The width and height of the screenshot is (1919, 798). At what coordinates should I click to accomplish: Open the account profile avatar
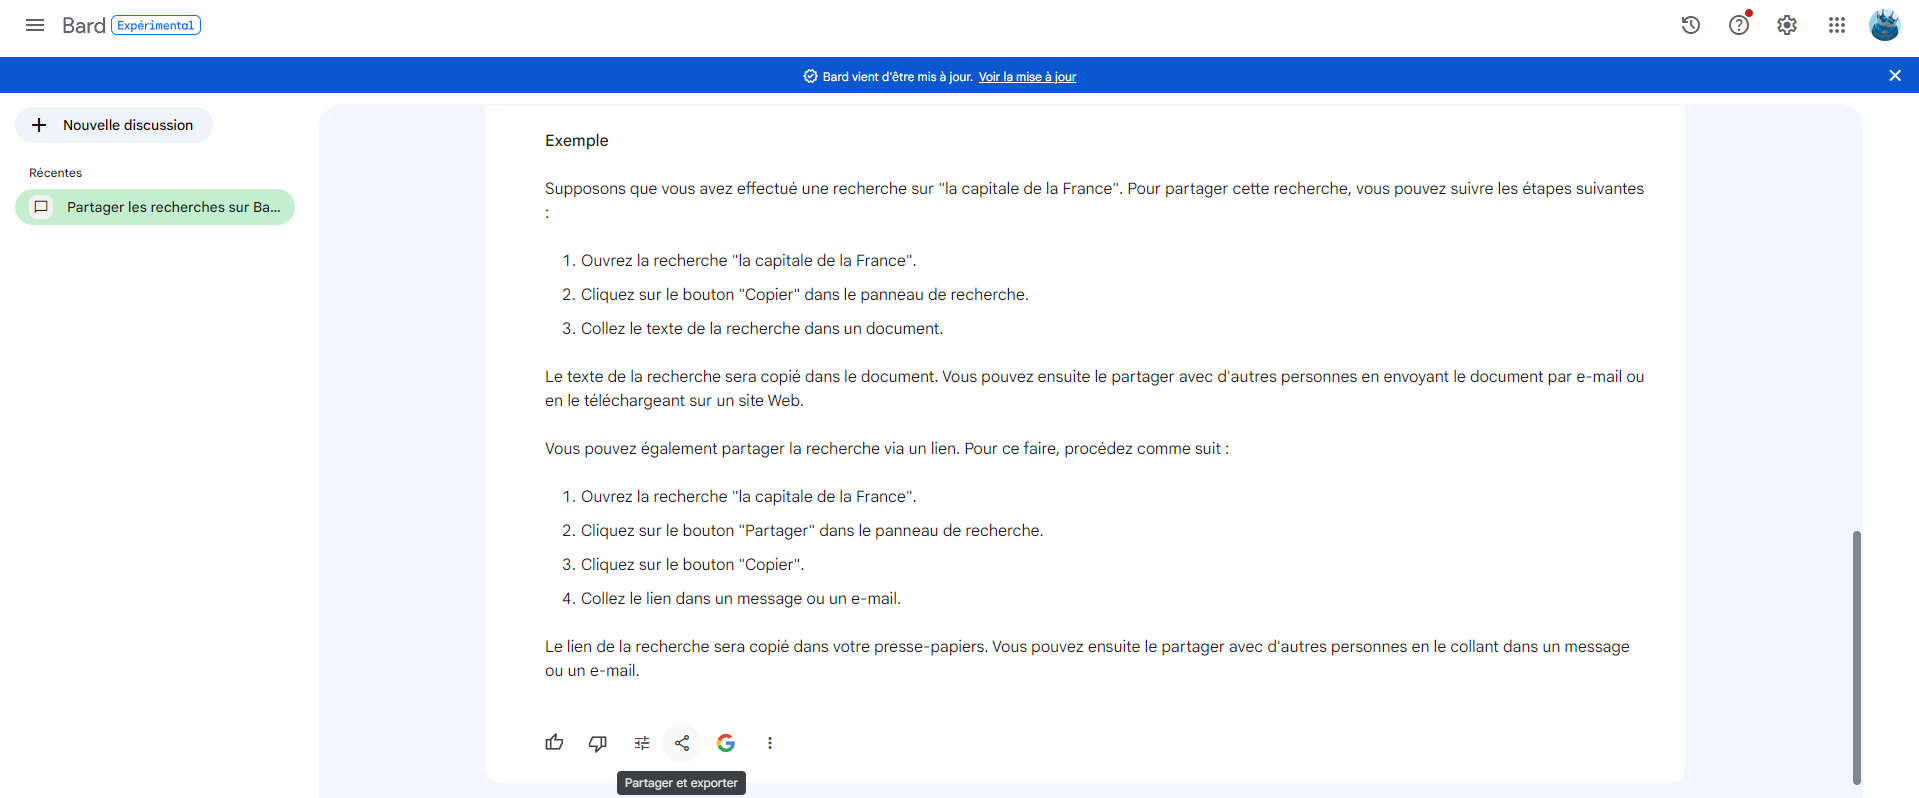point(1885,25)
